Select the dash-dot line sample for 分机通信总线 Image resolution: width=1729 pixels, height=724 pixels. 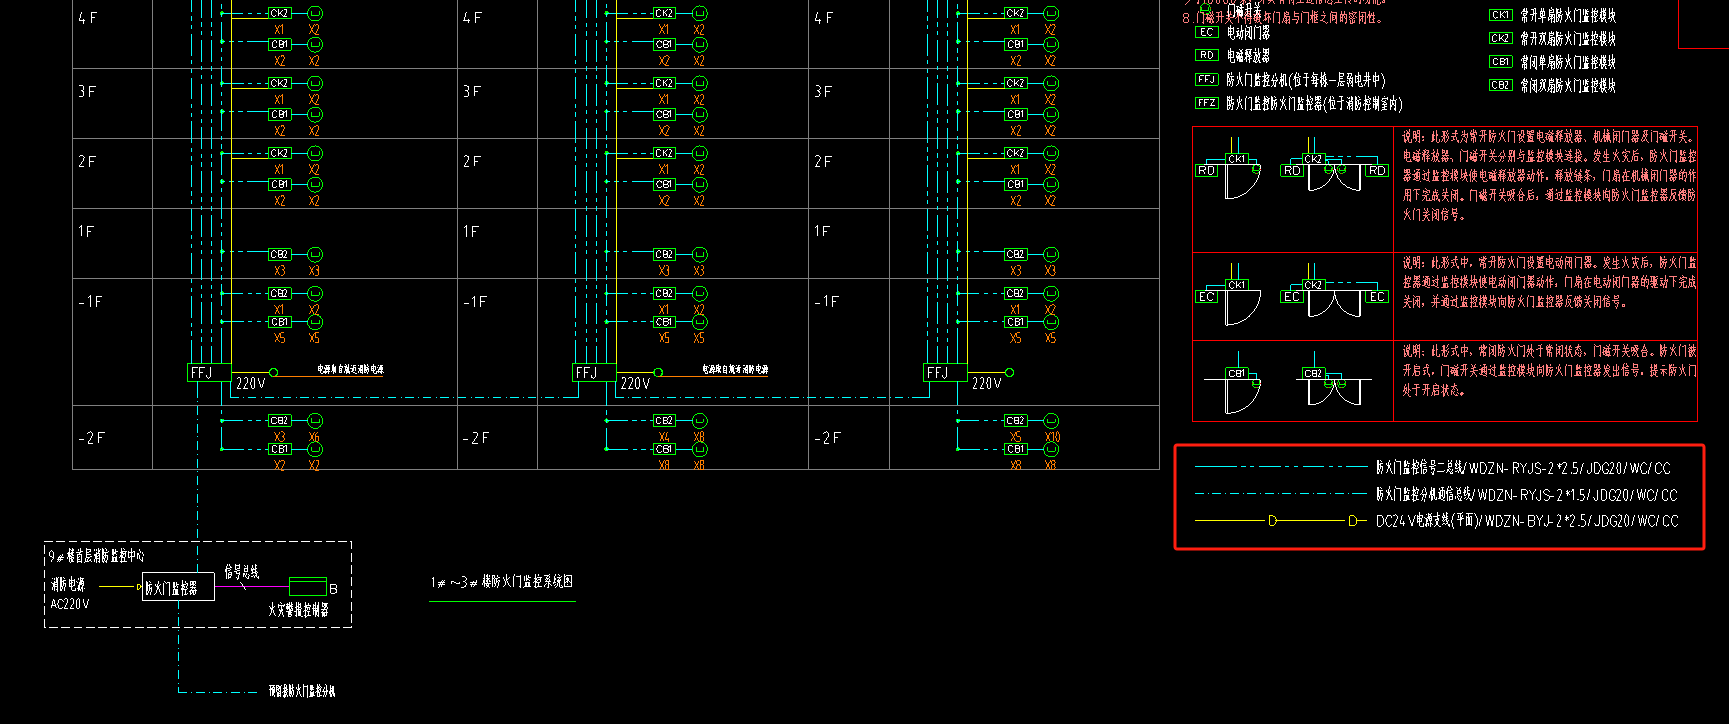click(1281, 494)
